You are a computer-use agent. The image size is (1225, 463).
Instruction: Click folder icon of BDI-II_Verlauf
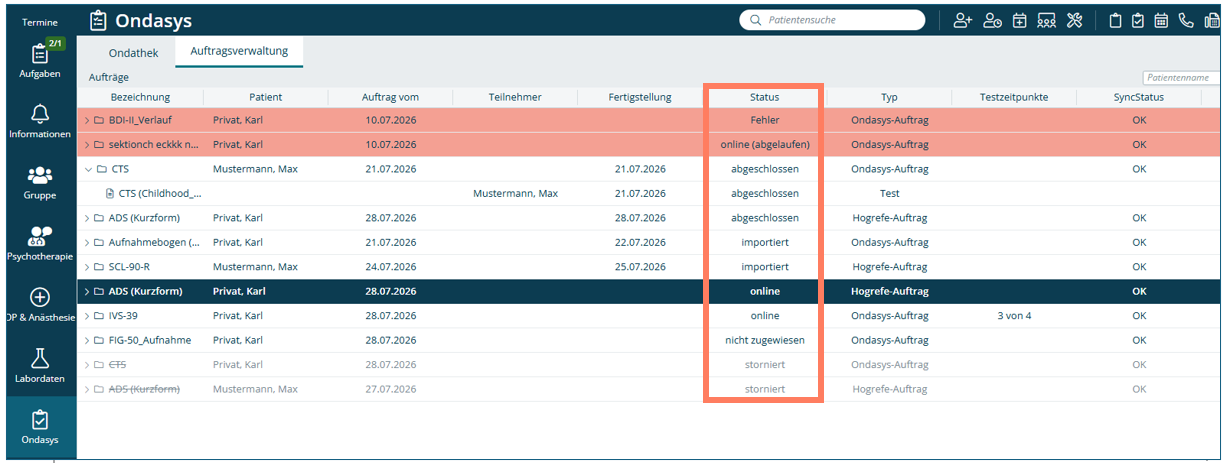pos(100,121)
